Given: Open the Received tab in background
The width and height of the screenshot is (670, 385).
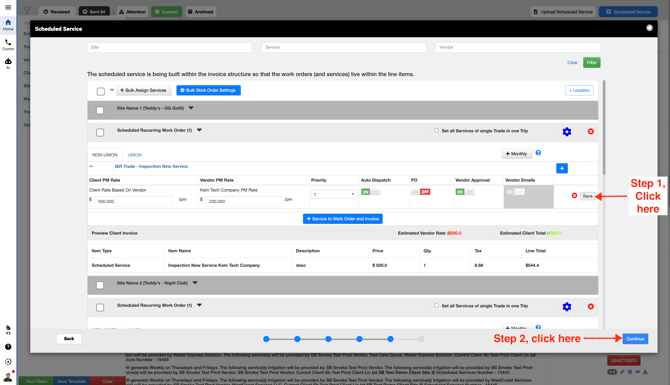Looking at the screenshot, I should pyautogui.click(x=57, y=12).
